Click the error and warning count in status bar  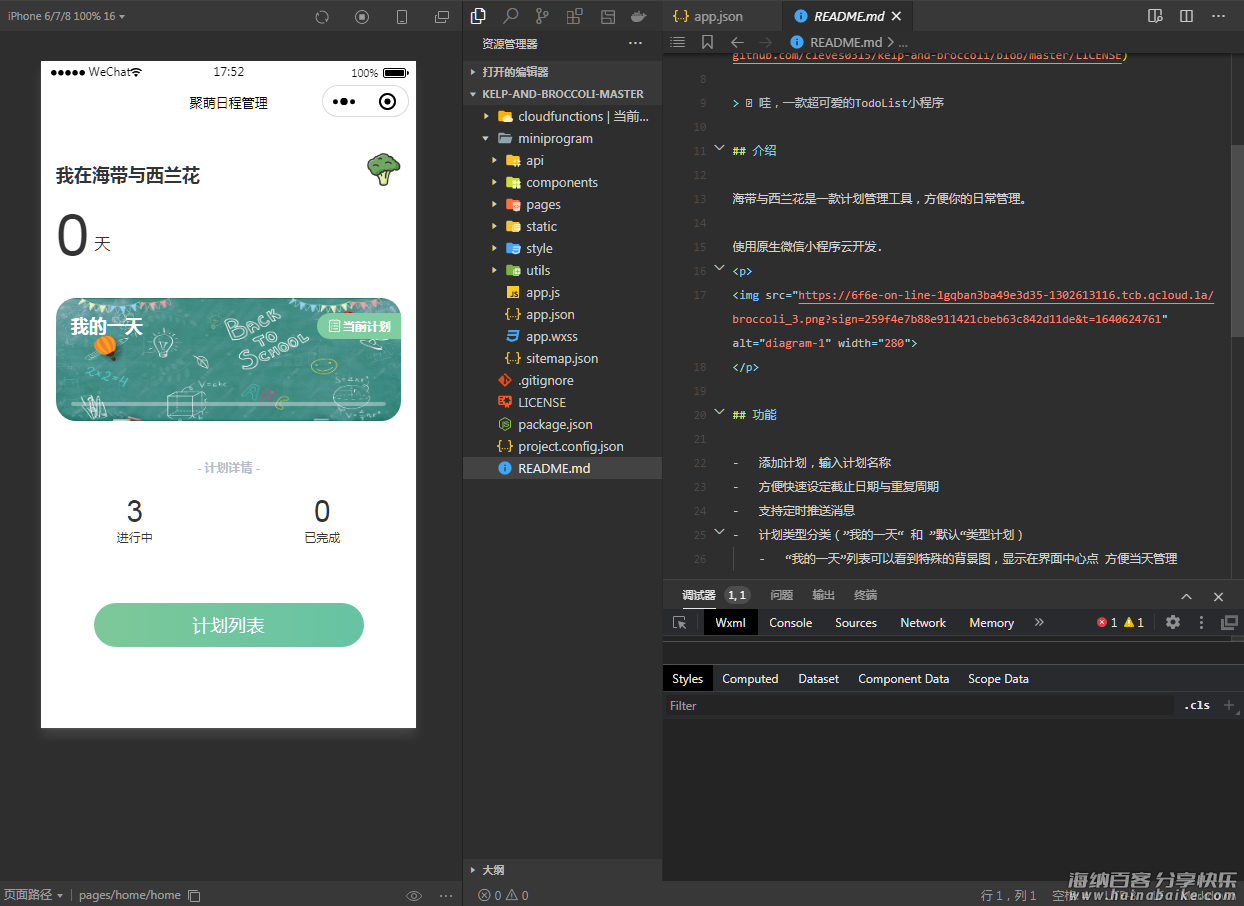point(503,895)
